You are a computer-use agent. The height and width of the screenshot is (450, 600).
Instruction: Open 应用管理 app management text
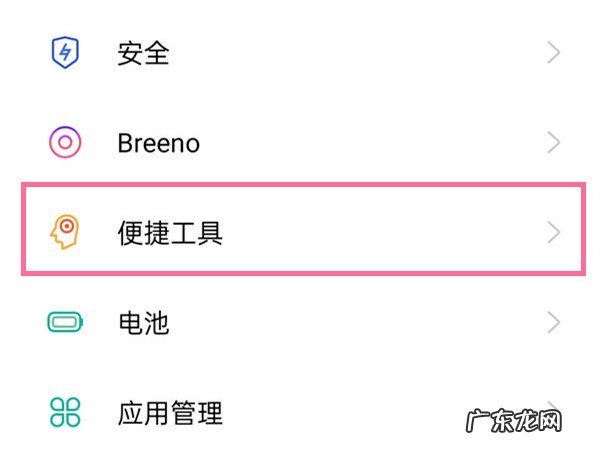point(170,411)
